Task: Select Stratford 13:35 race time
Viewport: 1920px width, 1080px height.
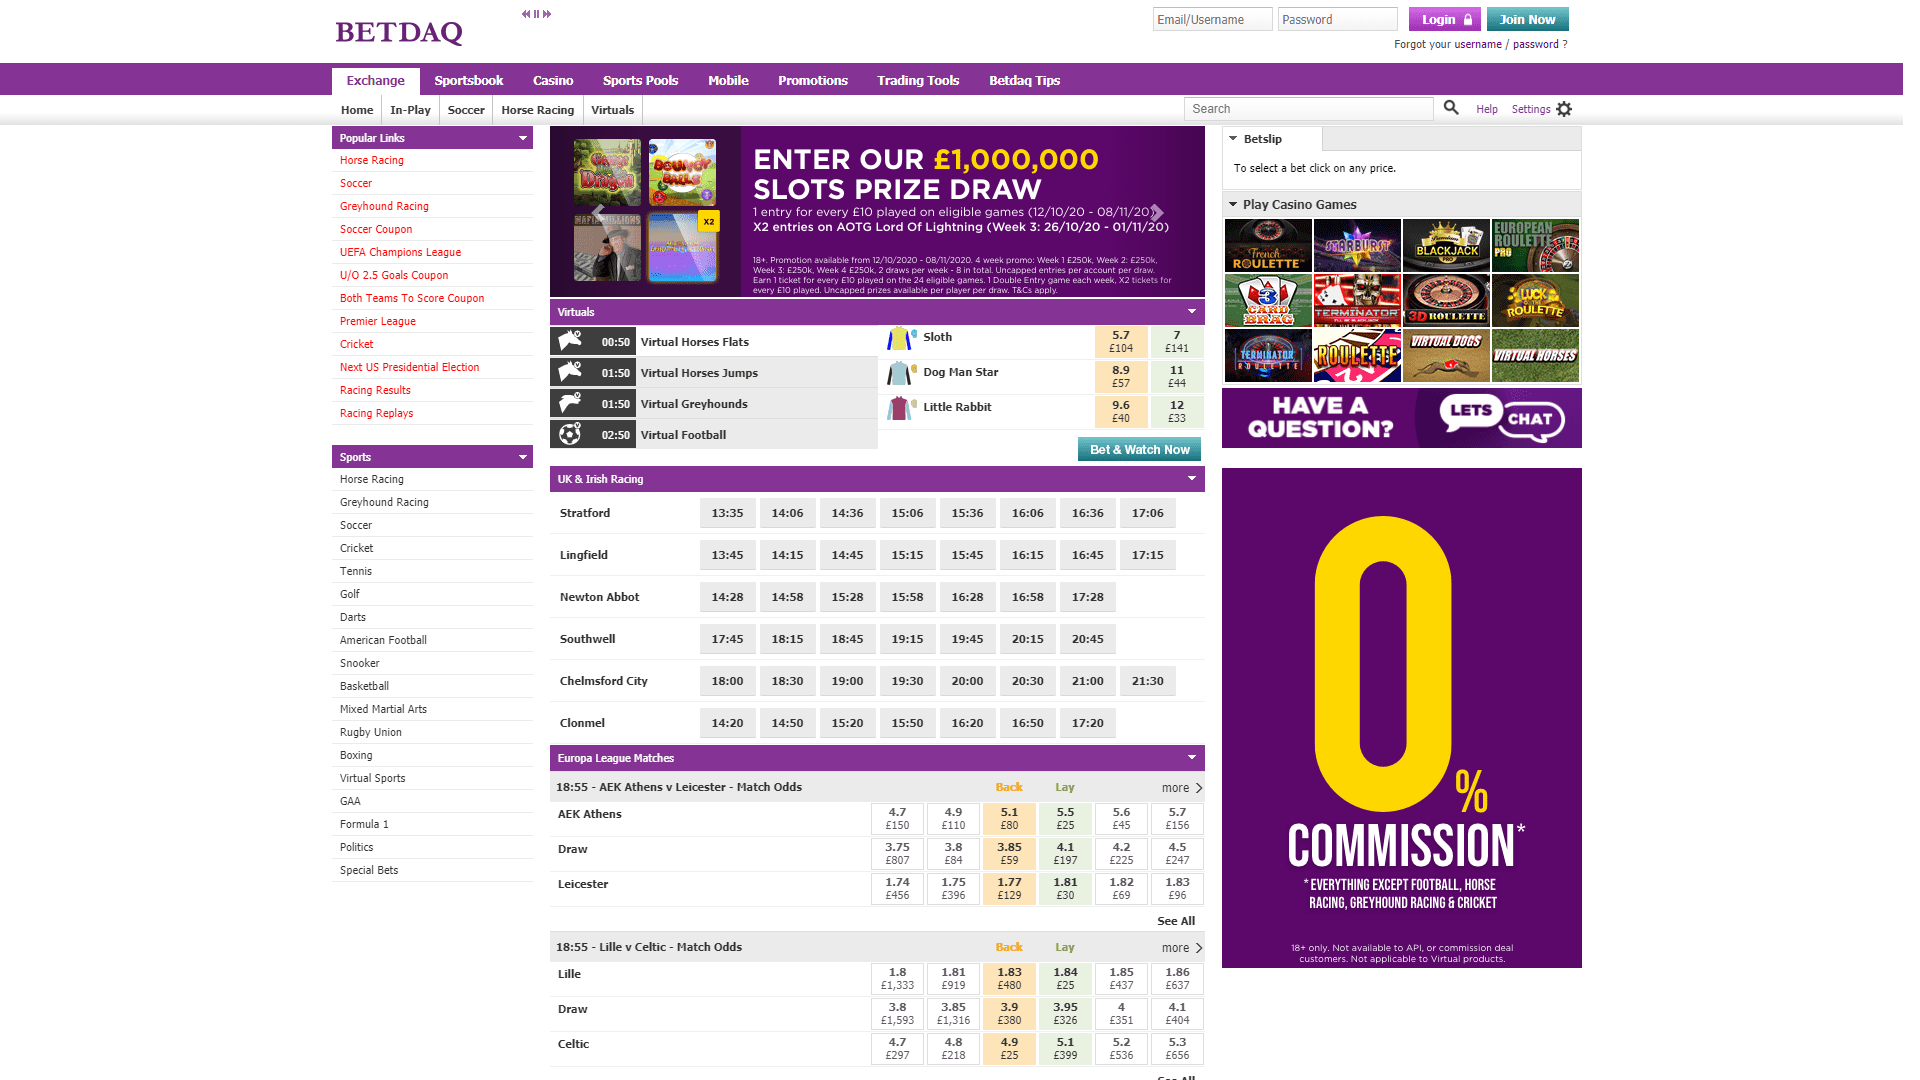Action: [727, 513]
